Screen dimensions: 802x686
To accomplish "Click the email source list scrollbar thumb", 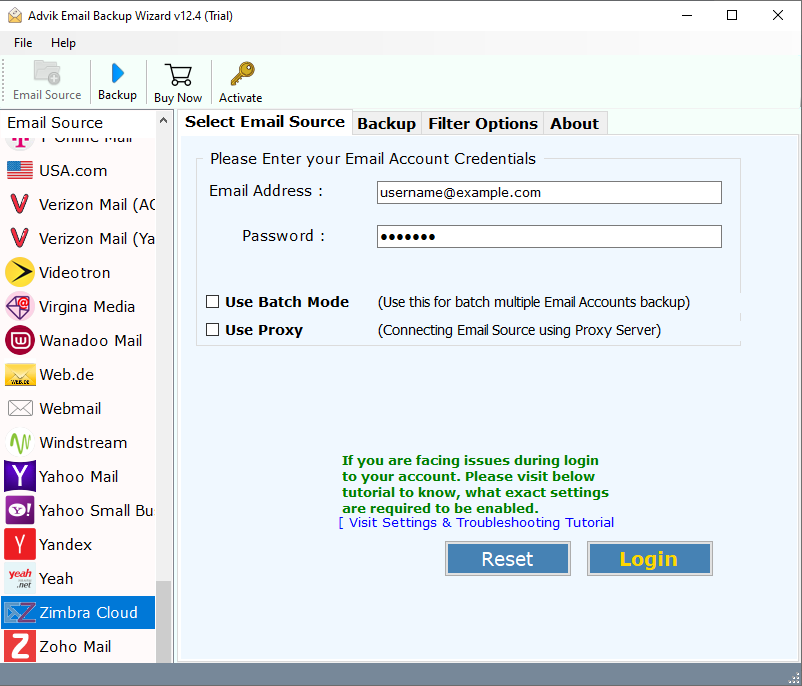I will pyautogui.click(x=164, y=622).
